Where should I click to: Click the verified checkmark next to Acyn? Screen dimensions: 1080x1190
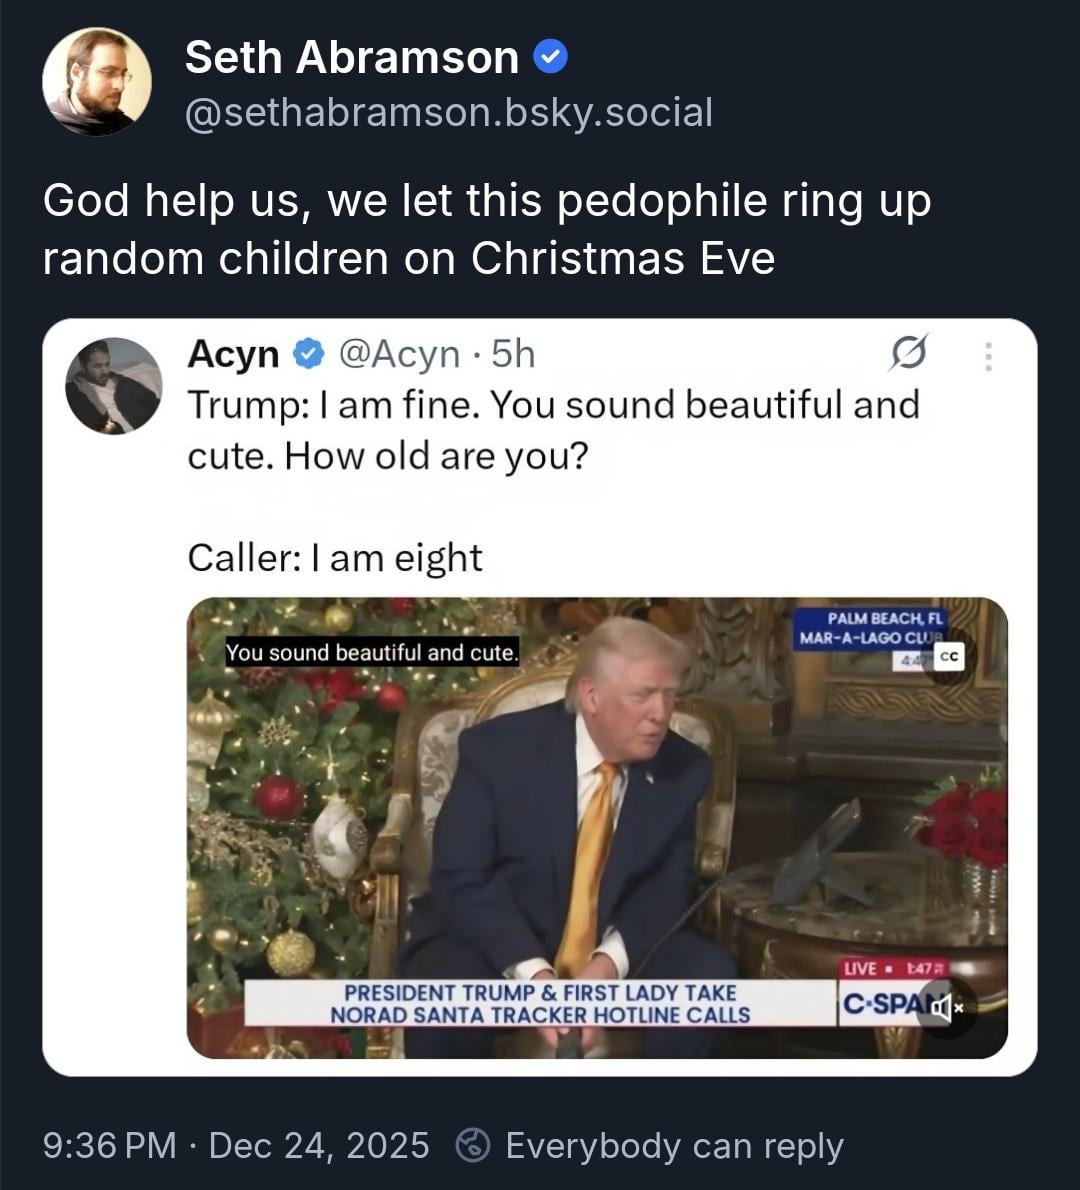pyautogui.click(x=308, y=354)
